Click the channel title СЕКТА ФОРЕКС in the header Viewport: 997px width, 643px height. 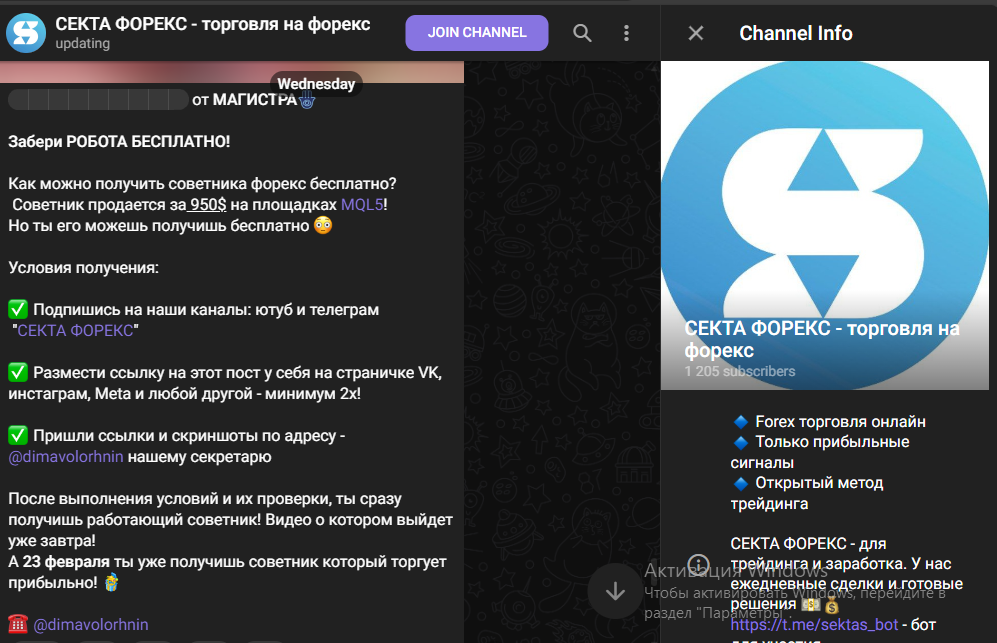[212, 24]
